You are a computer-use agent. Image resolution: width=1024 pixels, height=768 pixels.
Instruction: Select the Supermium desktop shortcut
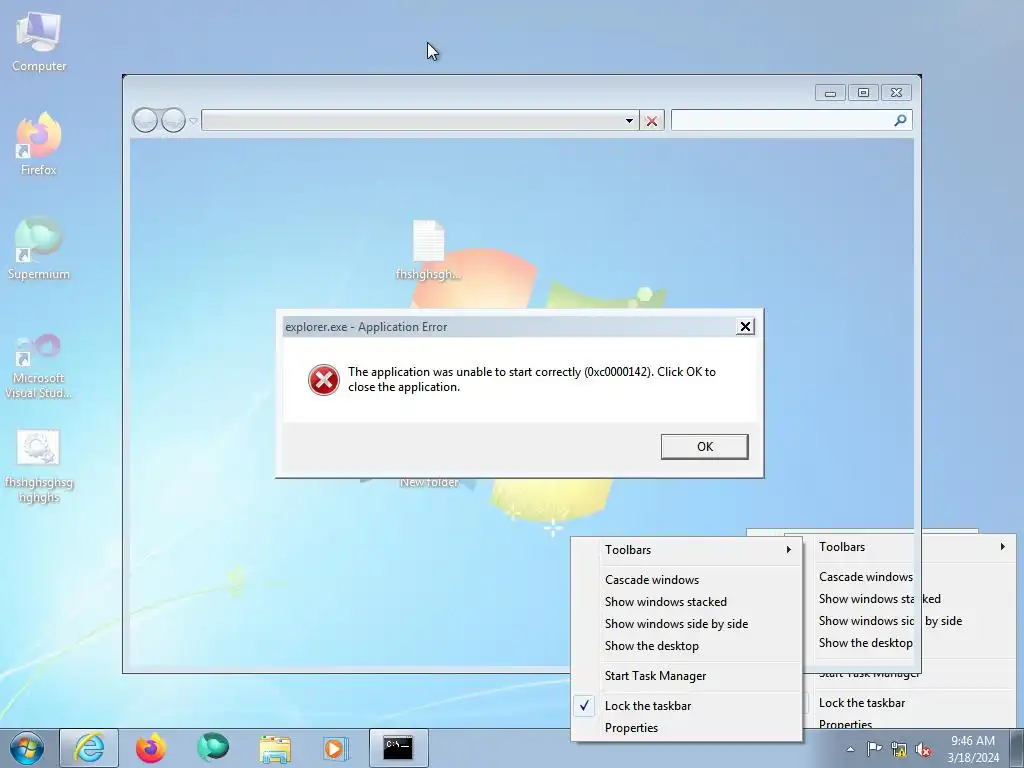point(39,249)
